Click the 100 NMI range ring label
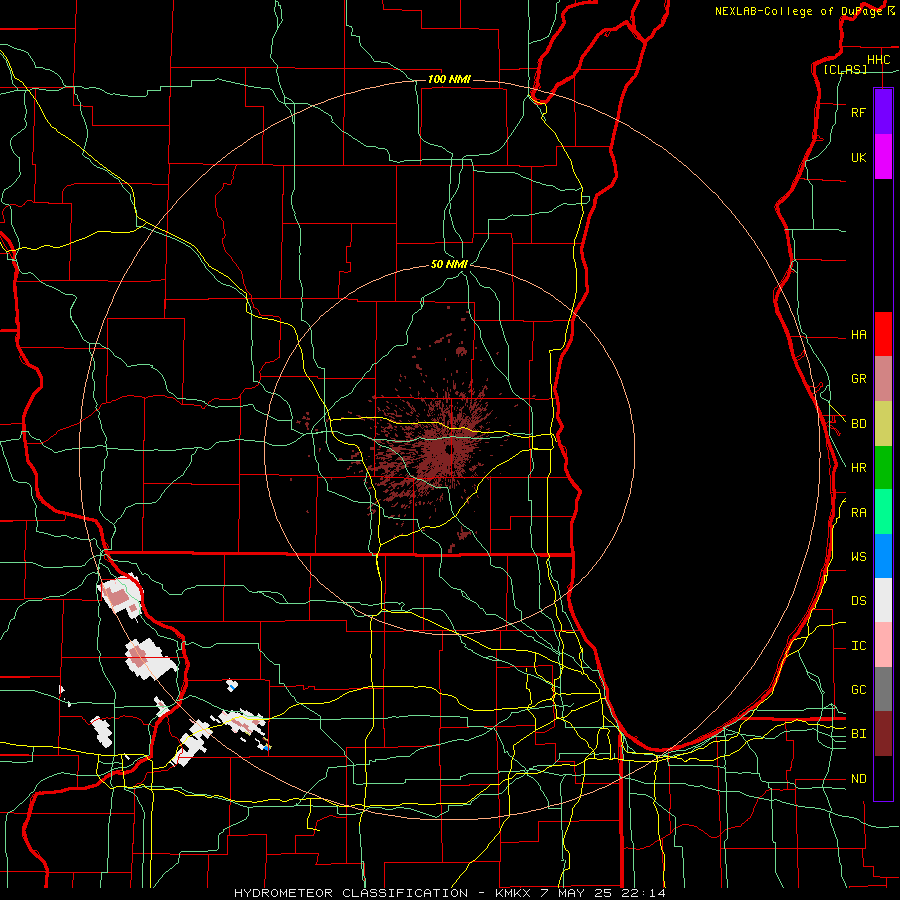The image size is (900, 900). click(449, 79)
